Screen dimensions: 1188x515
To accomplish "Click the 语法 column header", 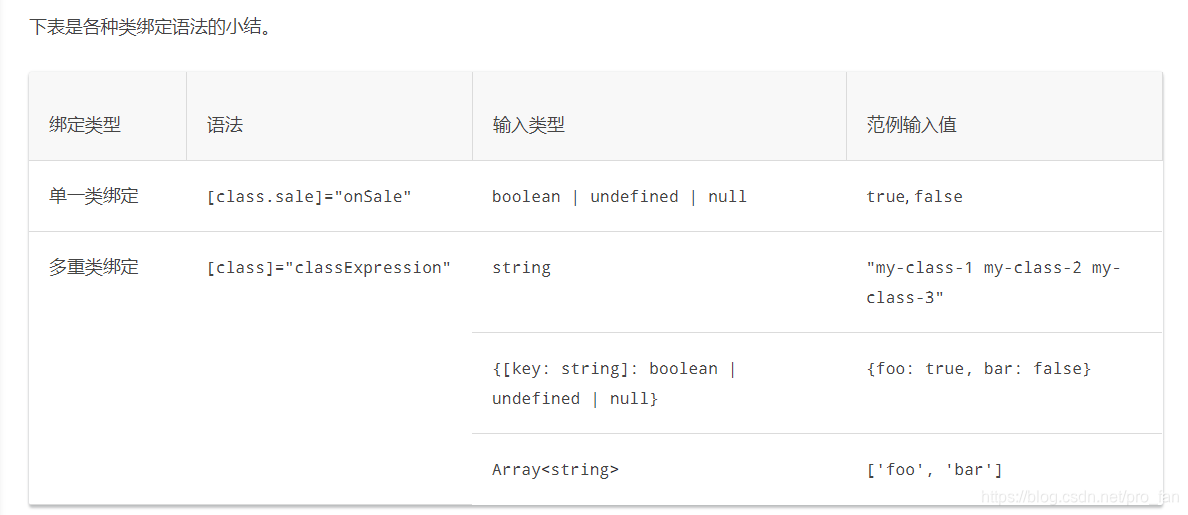I will click(225, 125).
